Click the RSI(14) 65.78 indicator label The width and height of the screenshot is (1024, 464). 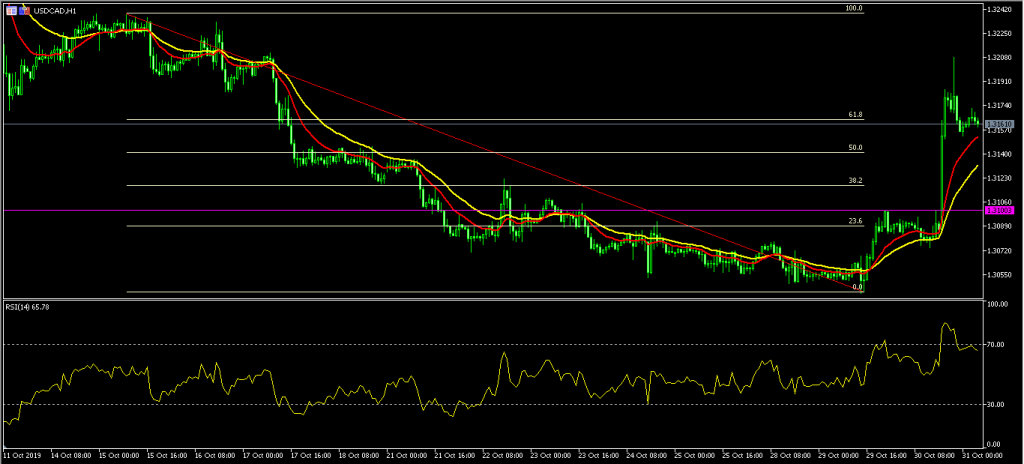[x=28, y=306]
